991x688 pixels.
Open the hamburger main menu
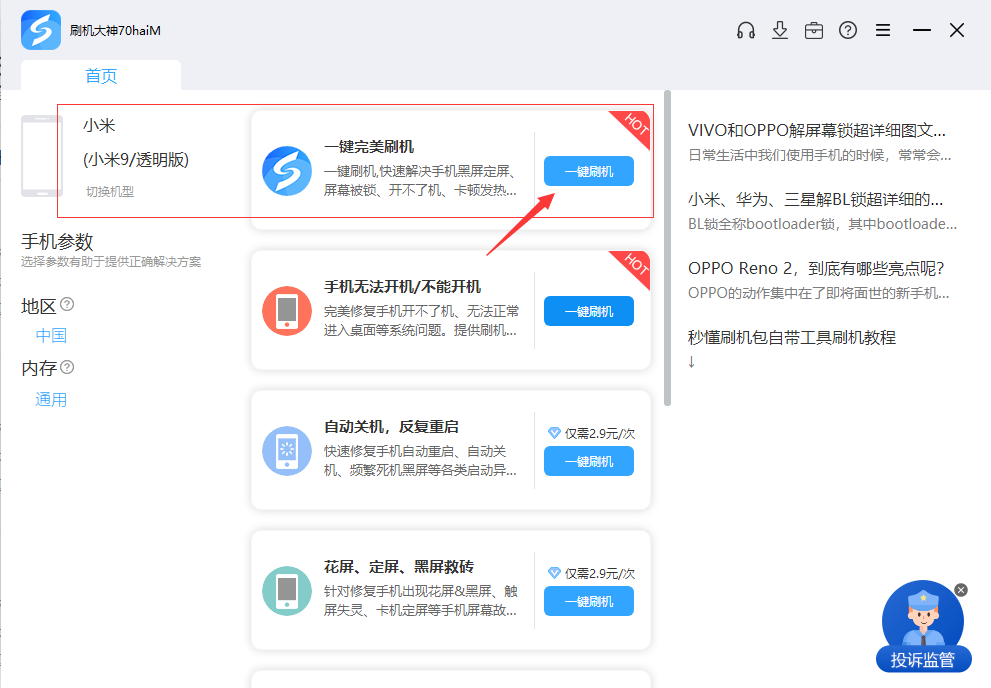(883, 30)
